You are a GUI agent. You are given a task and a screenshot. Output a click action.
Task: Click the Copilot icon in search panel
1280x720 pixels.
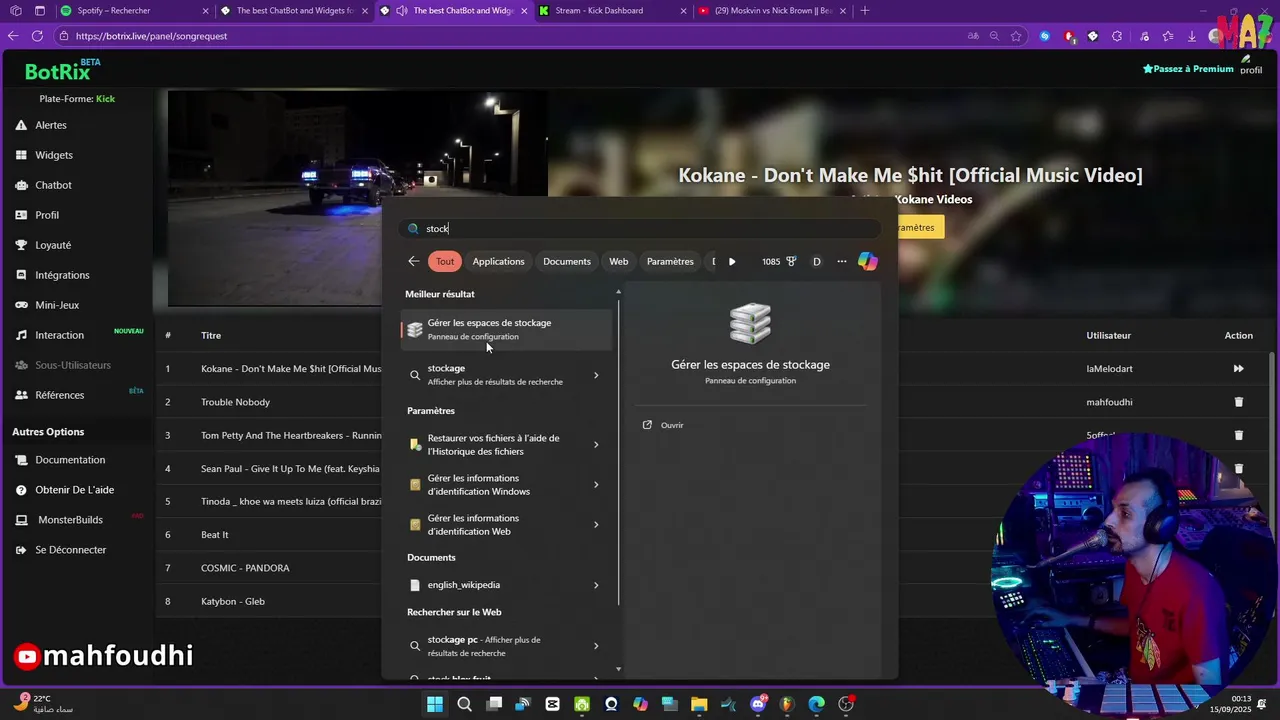[867, 261]
